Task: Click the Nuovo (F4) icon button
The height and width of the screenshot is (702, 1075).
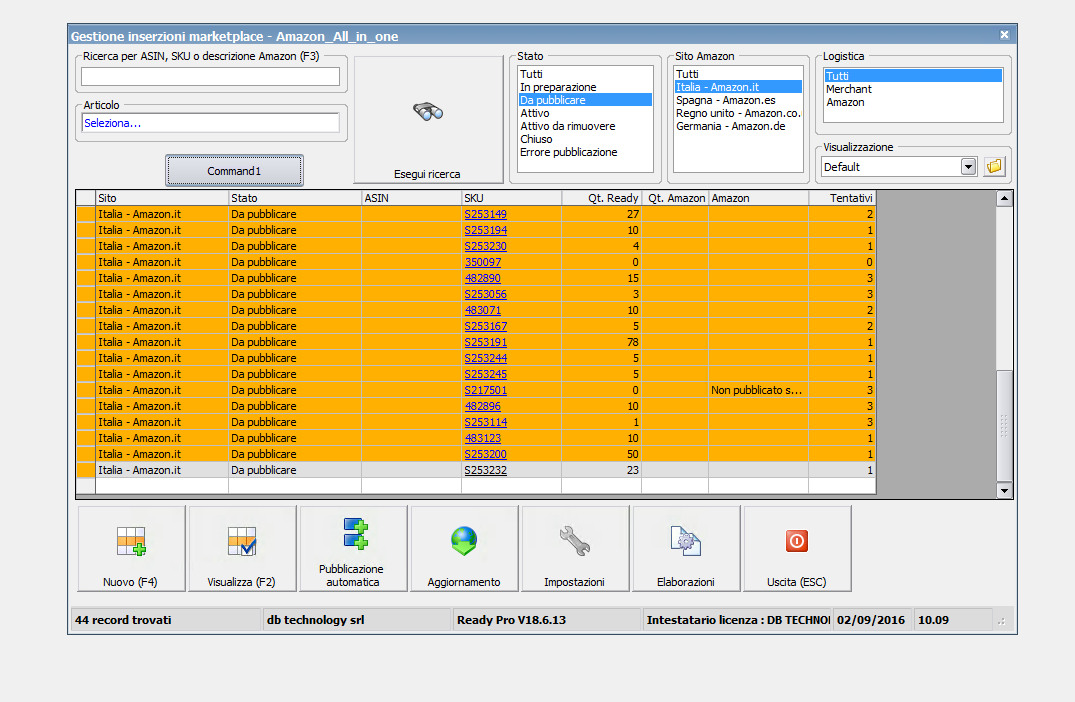Action: (x=131, y=547)
